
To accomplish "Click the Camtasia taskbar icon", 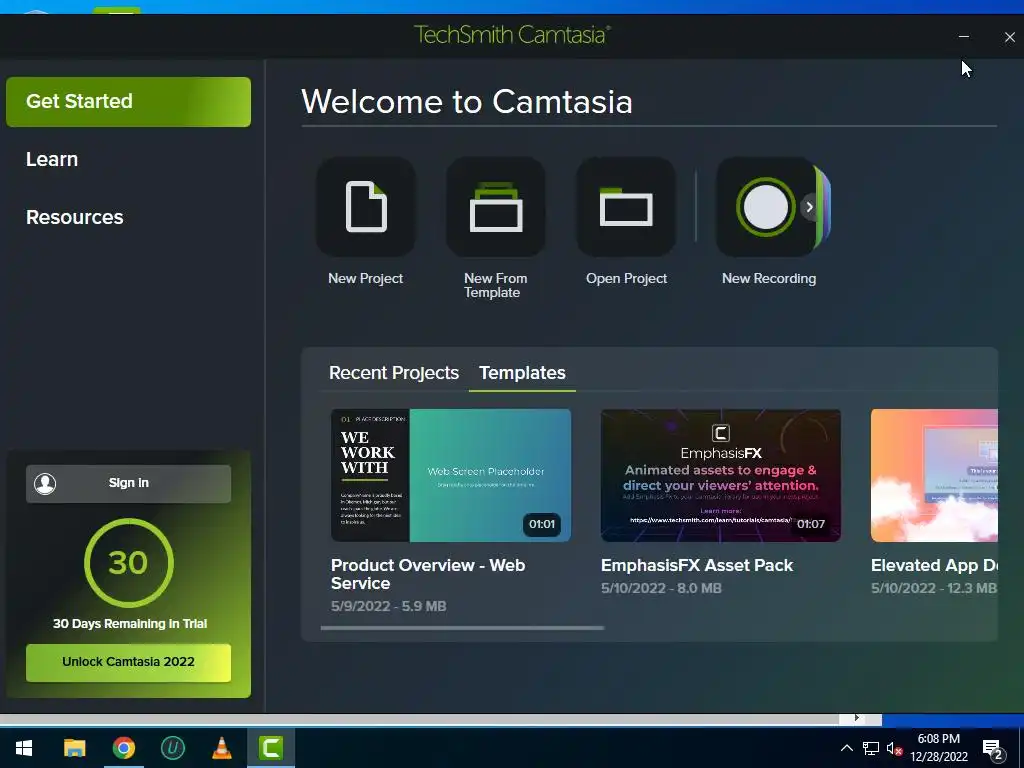I will pos(270,748).
